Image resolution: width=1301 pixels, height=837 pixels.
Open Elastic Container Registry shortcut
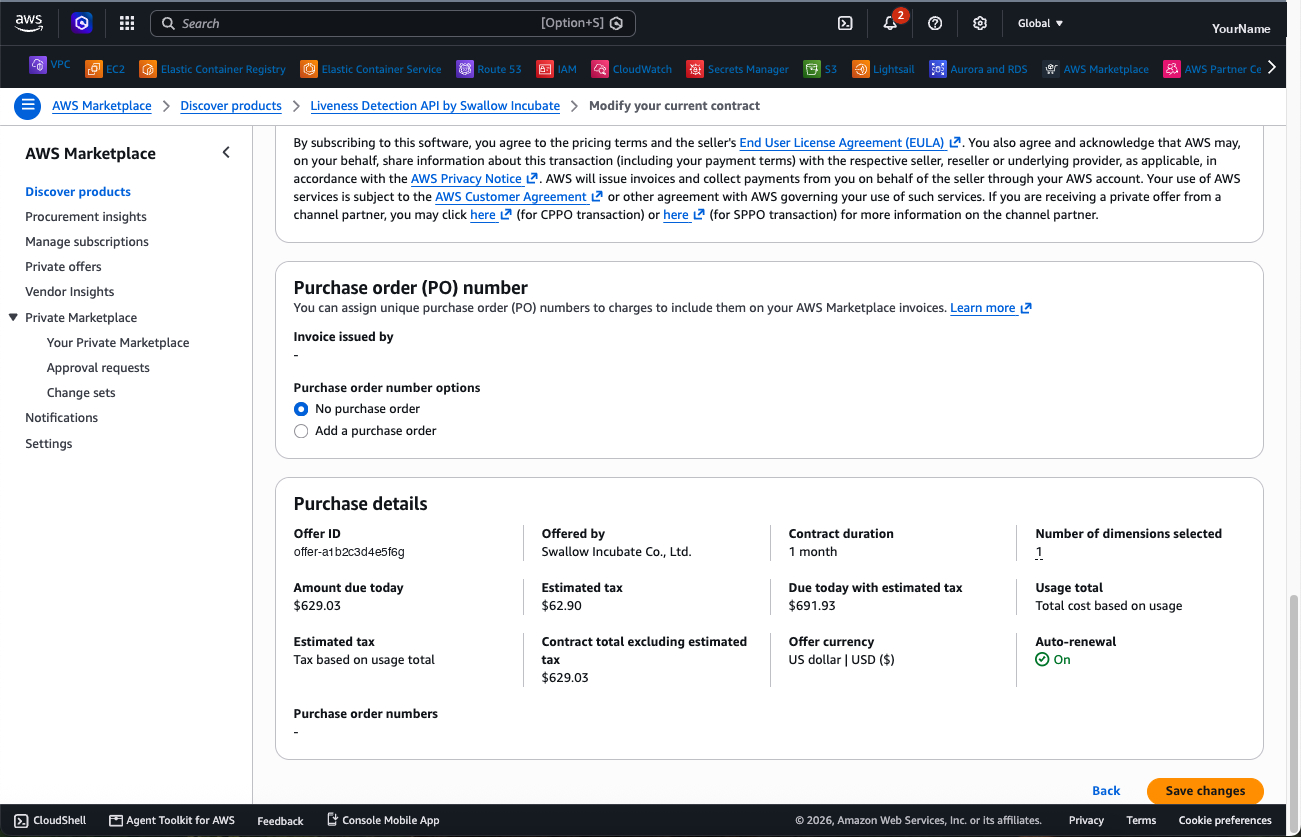pyautogui.click(x=213, y=69)
